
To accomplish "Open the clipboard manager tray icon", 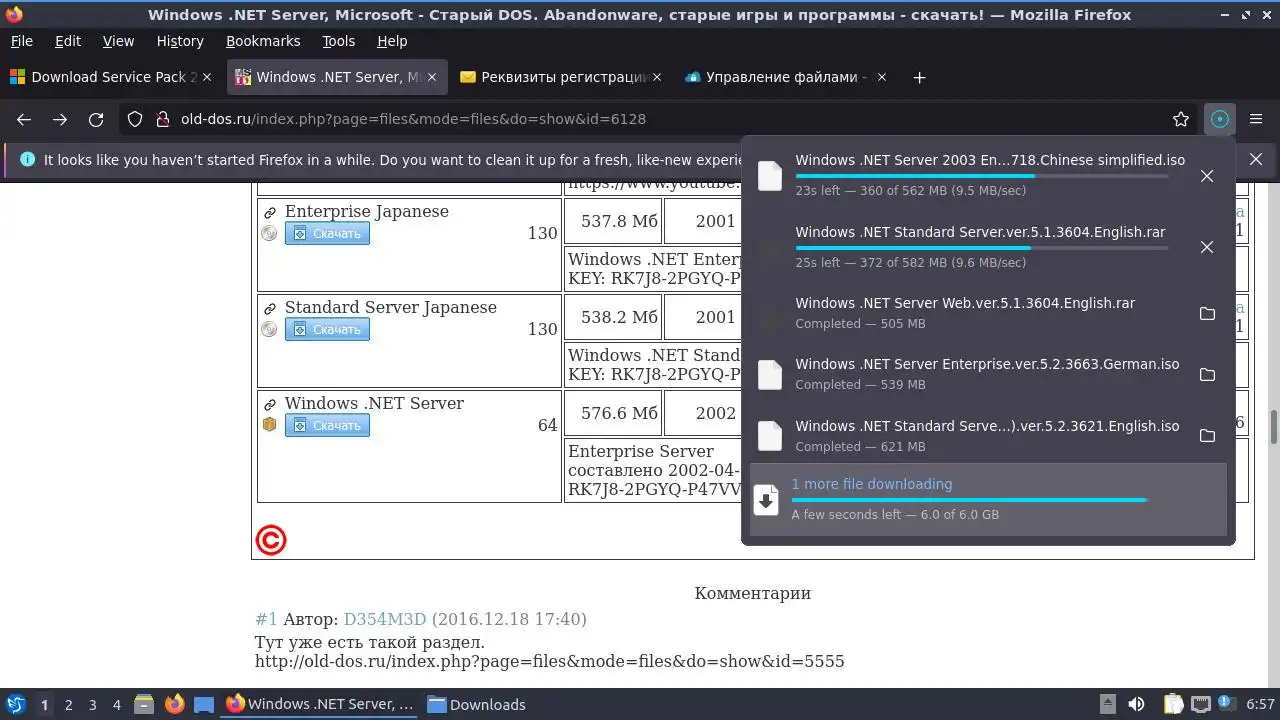I will pos(1173,704).
